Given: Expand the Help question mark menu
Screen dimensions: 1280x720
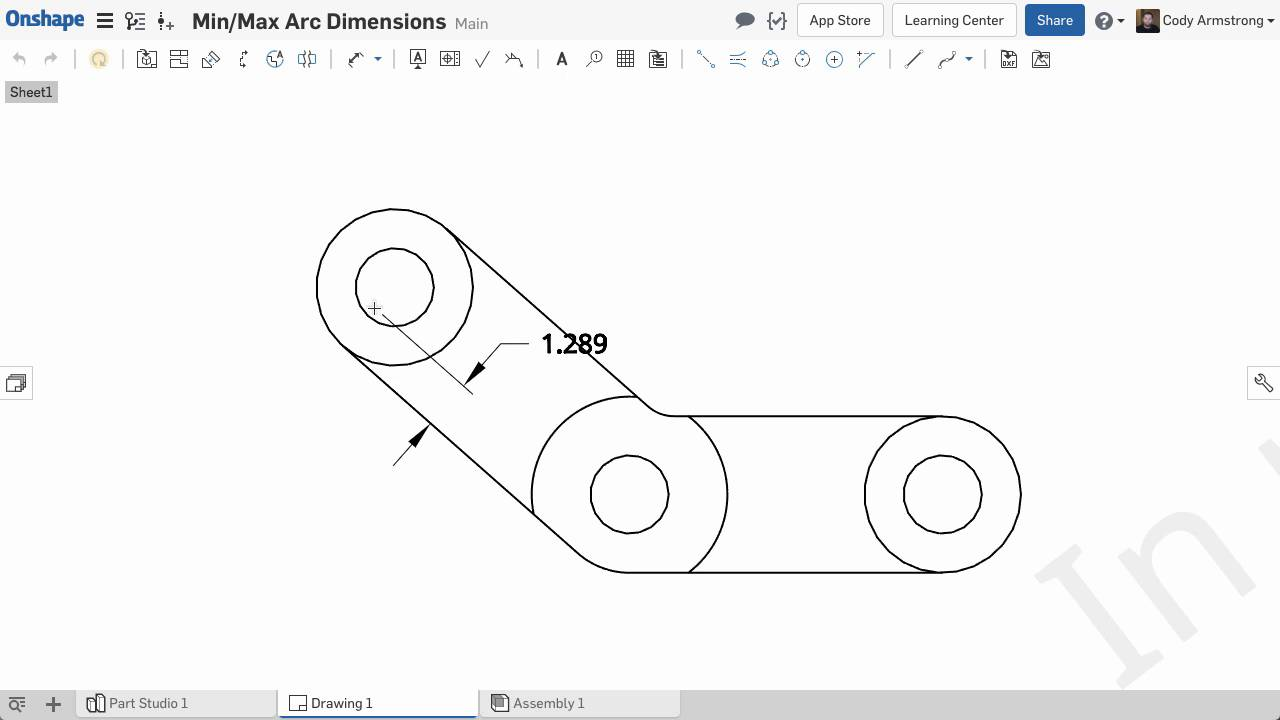Looking at the screenshot, I should click(1109, 20).
